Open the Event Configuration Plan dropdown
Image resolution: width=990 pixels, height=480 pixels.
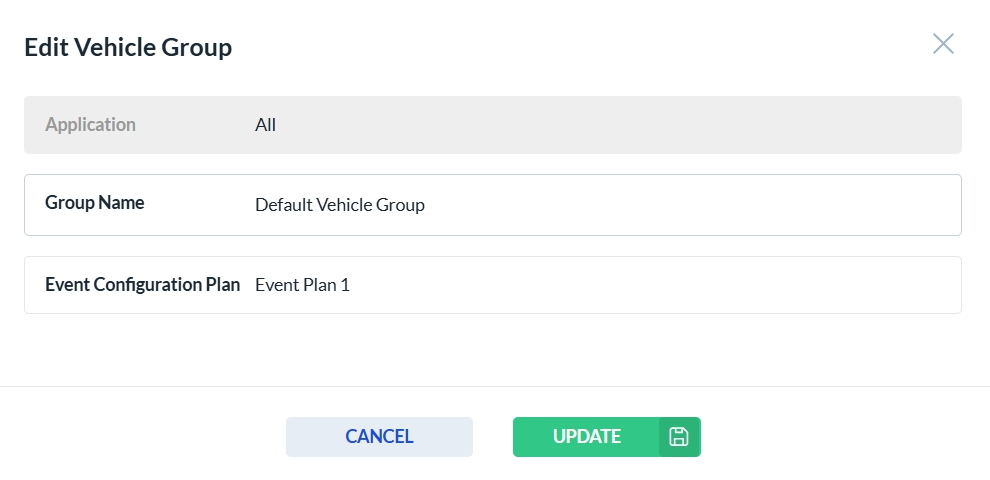[600, 285]
